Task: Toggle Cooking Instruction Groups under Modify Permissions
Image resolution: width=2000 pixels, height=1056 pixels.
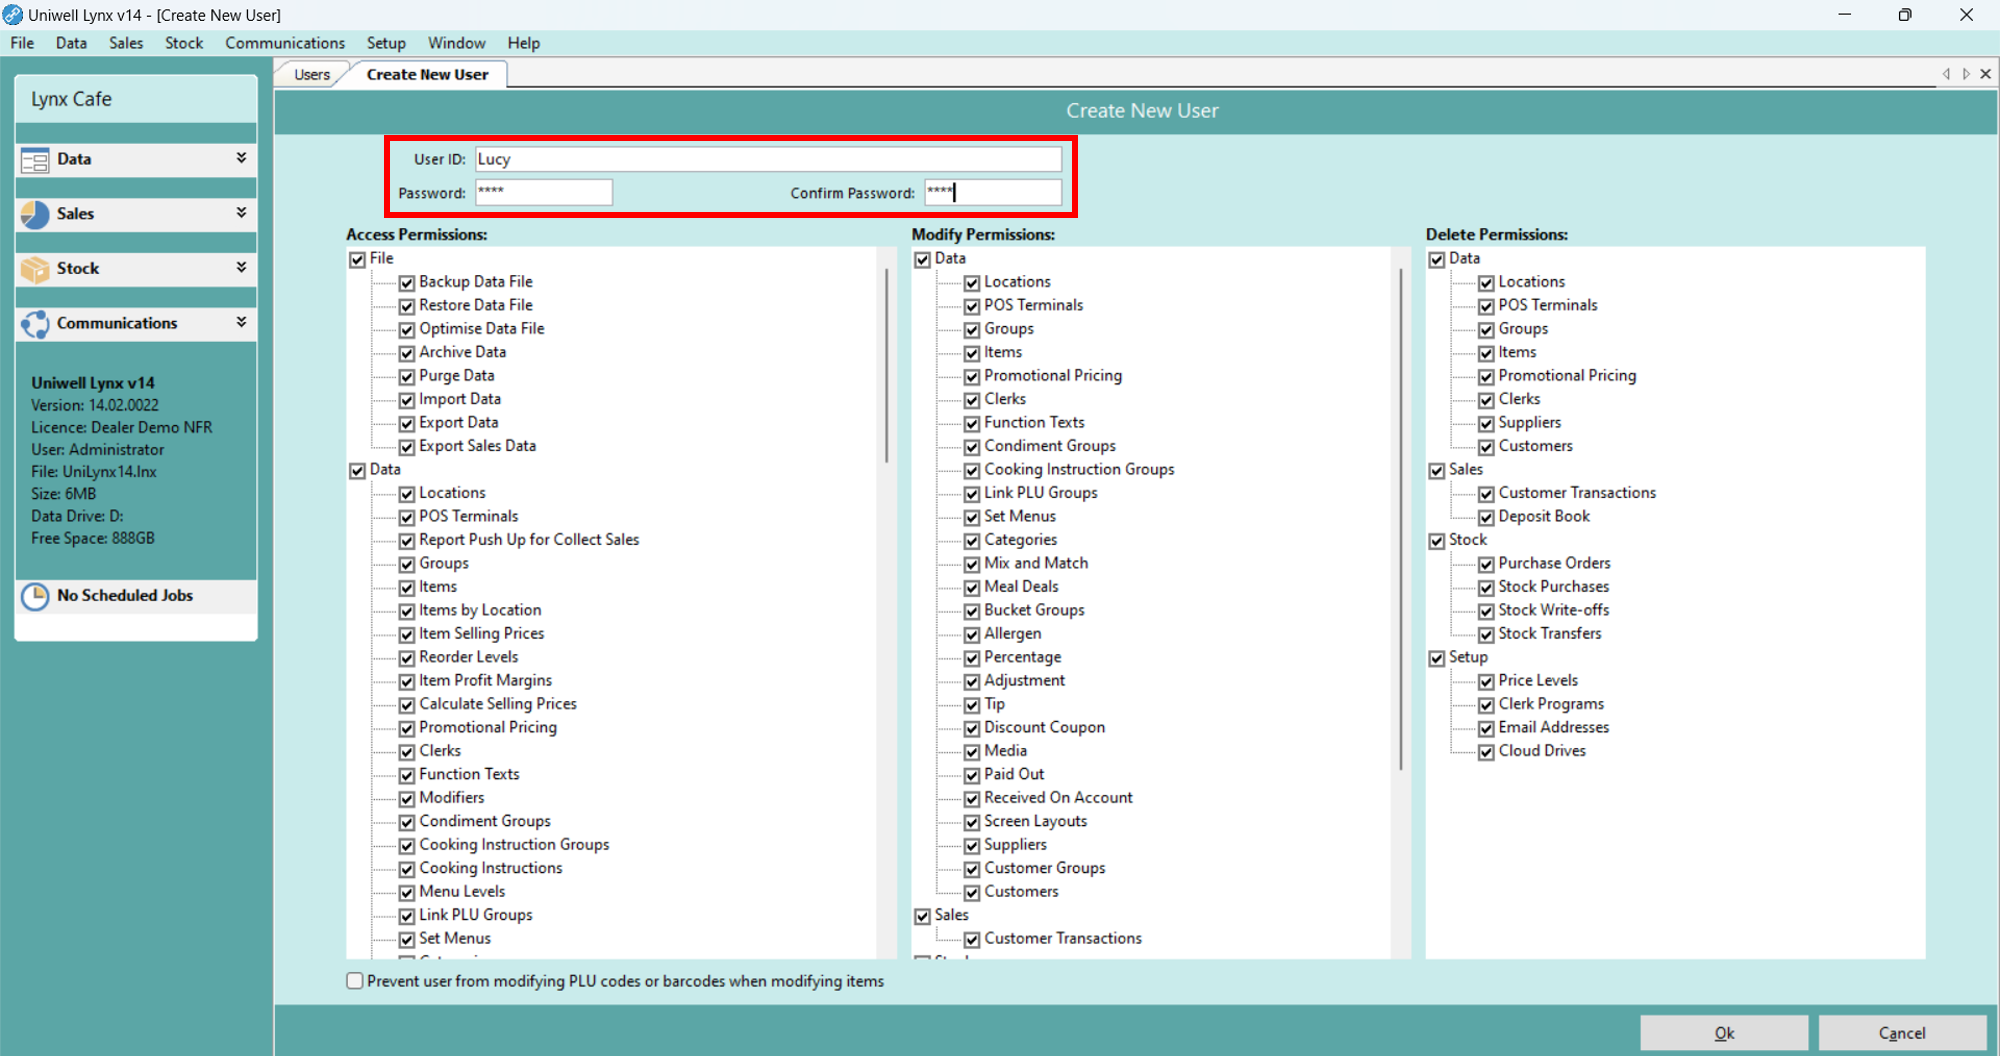Action: (x=972, y=471)
